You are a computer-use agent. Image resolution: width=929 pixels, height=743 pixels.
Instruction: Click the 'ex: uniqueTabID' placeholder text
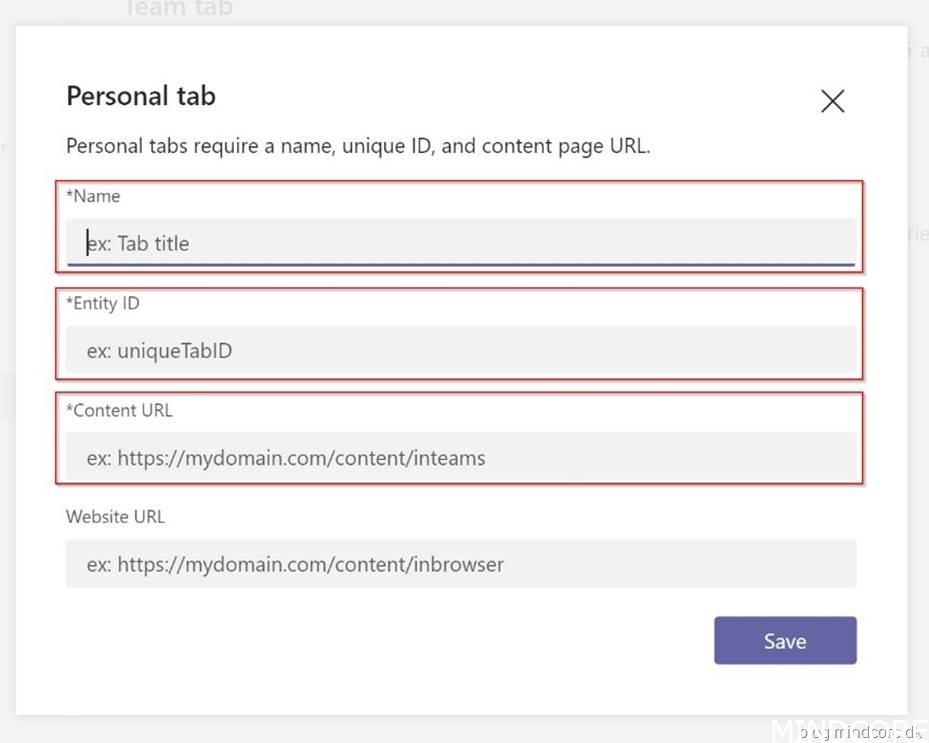pos(160,351)
